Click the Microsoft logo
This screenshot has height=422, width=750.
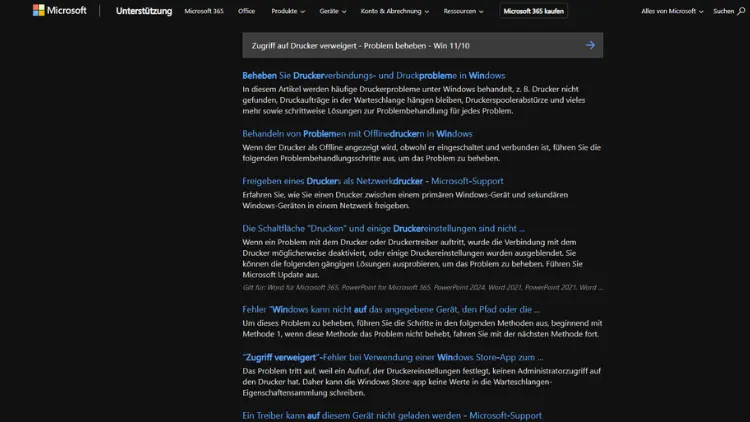pos(60,11)
